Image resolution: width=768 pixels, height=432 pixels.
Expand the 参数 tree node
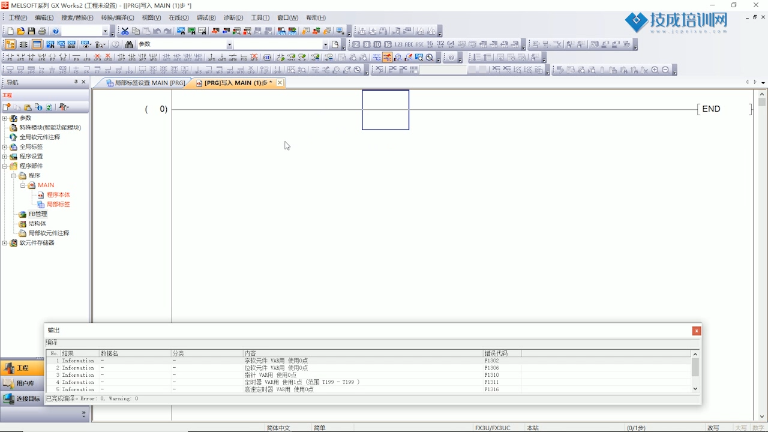(5, 118)
